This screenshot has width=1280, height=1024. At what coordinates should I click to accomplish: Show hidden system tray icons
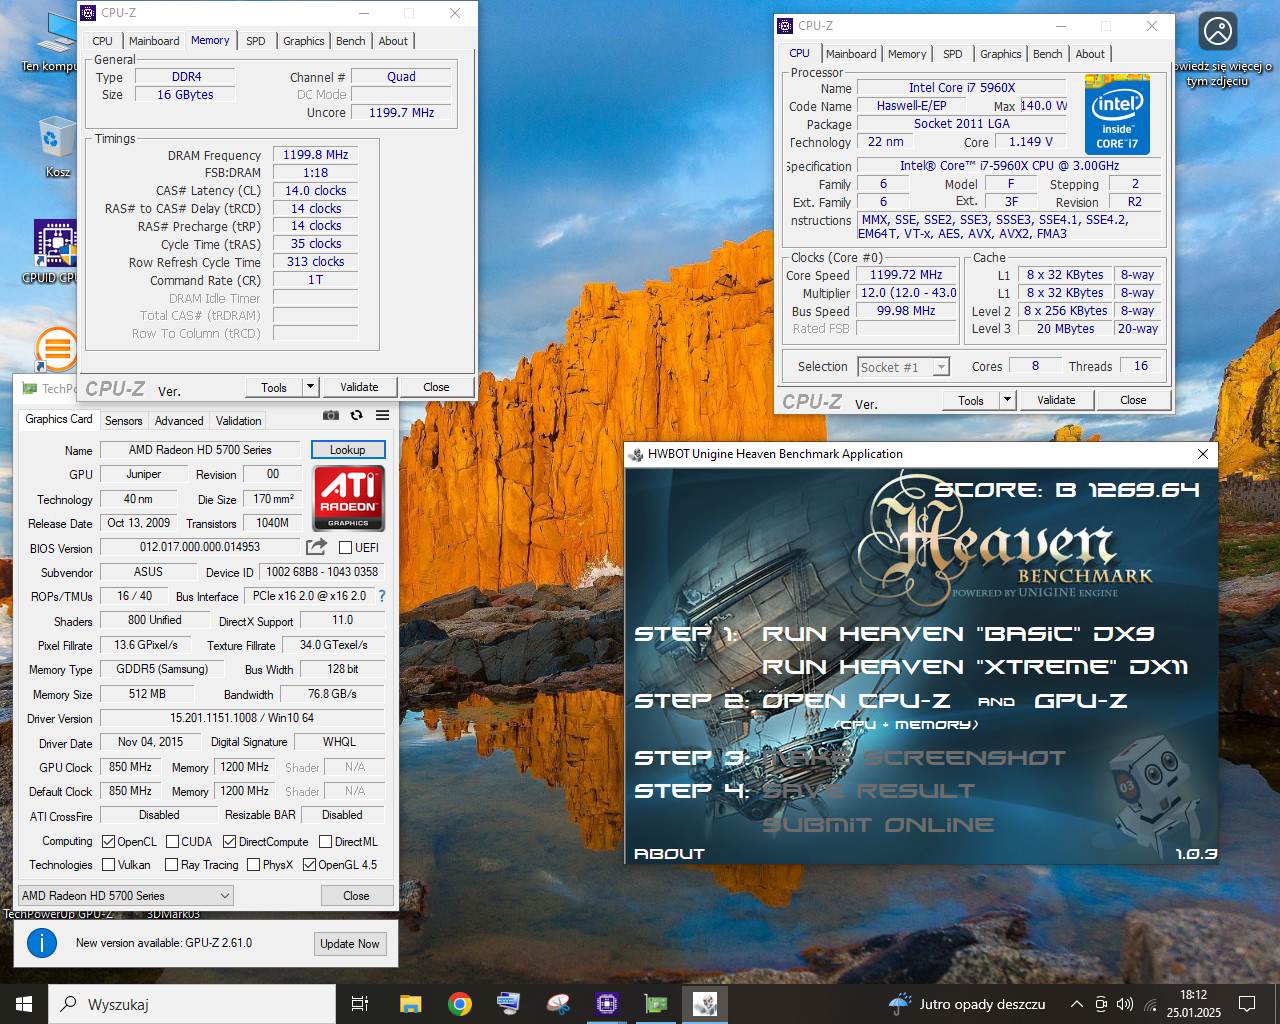pyautogui.click(x=1076, y=1004)
